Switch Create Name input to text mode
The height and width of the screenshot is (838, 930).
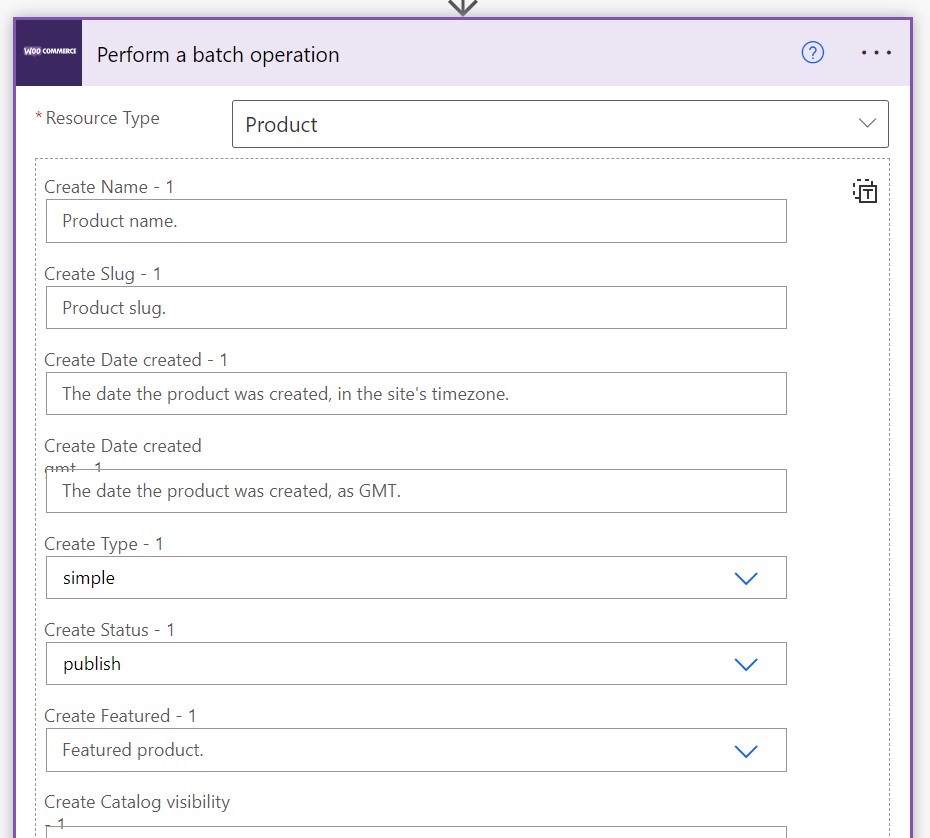click(x=863, y=191)
